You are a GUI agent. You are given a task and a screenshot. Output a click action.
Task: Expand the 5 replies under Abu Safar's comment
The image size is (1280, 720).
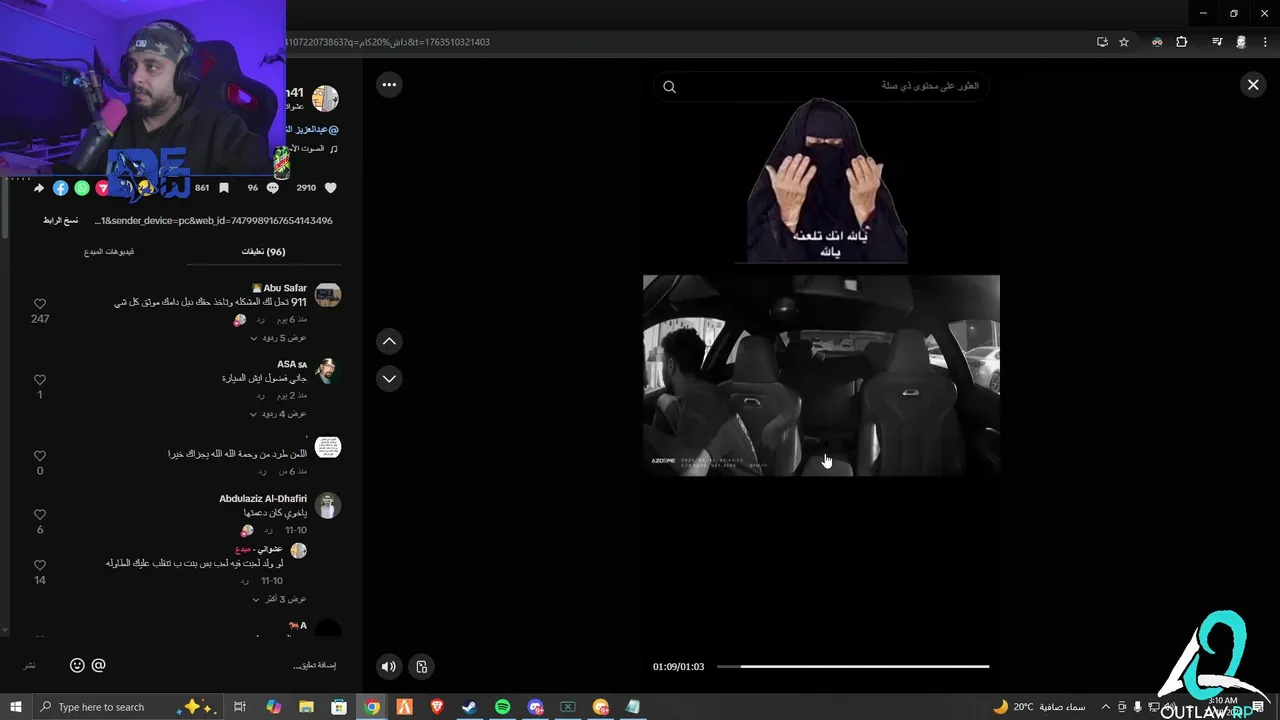tap(279, 338)
